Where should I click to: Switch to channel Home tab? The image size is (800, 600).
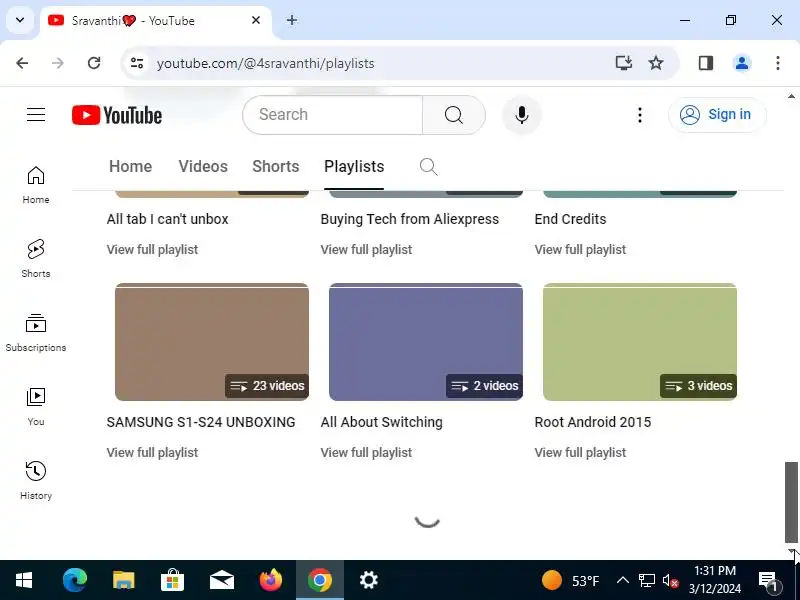(131, 166)
